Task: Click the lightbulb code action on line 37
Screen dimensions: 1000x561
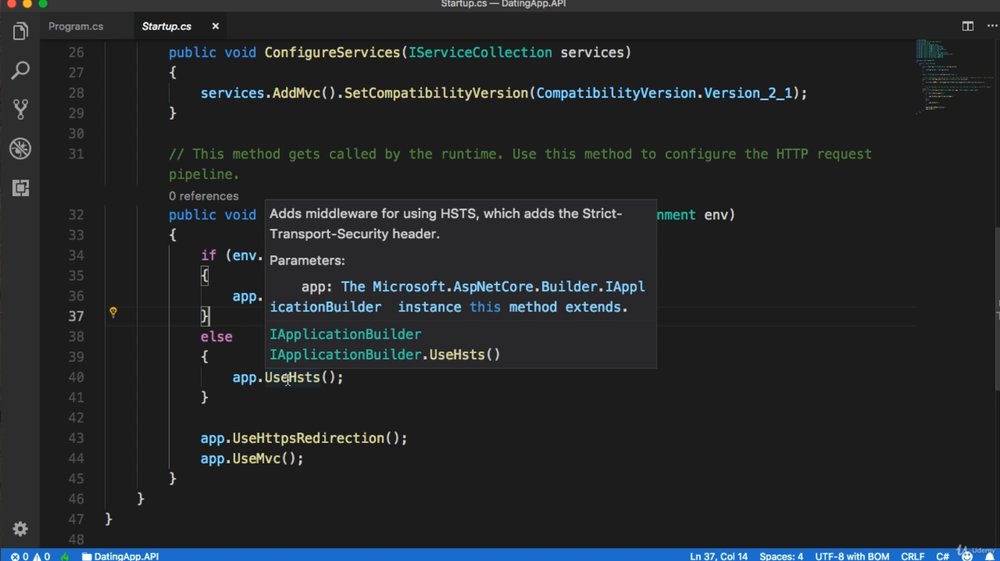Action: 113,312
